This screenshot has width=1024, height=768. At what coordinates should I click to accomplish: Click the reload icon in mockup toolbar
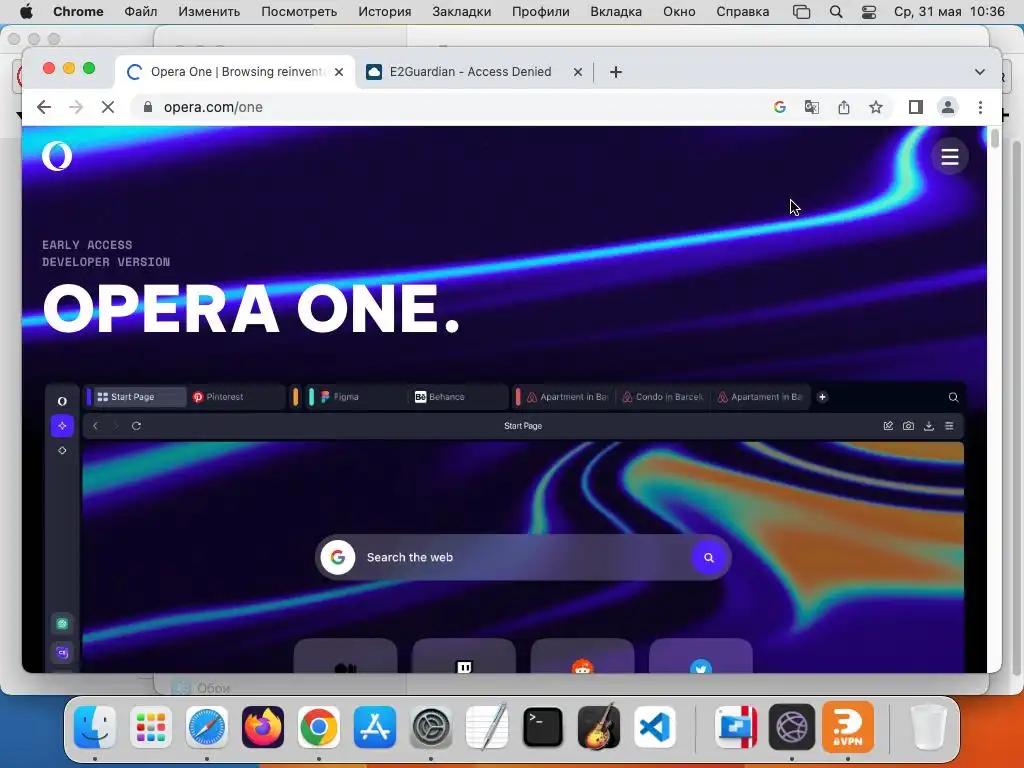pos(136,426)
